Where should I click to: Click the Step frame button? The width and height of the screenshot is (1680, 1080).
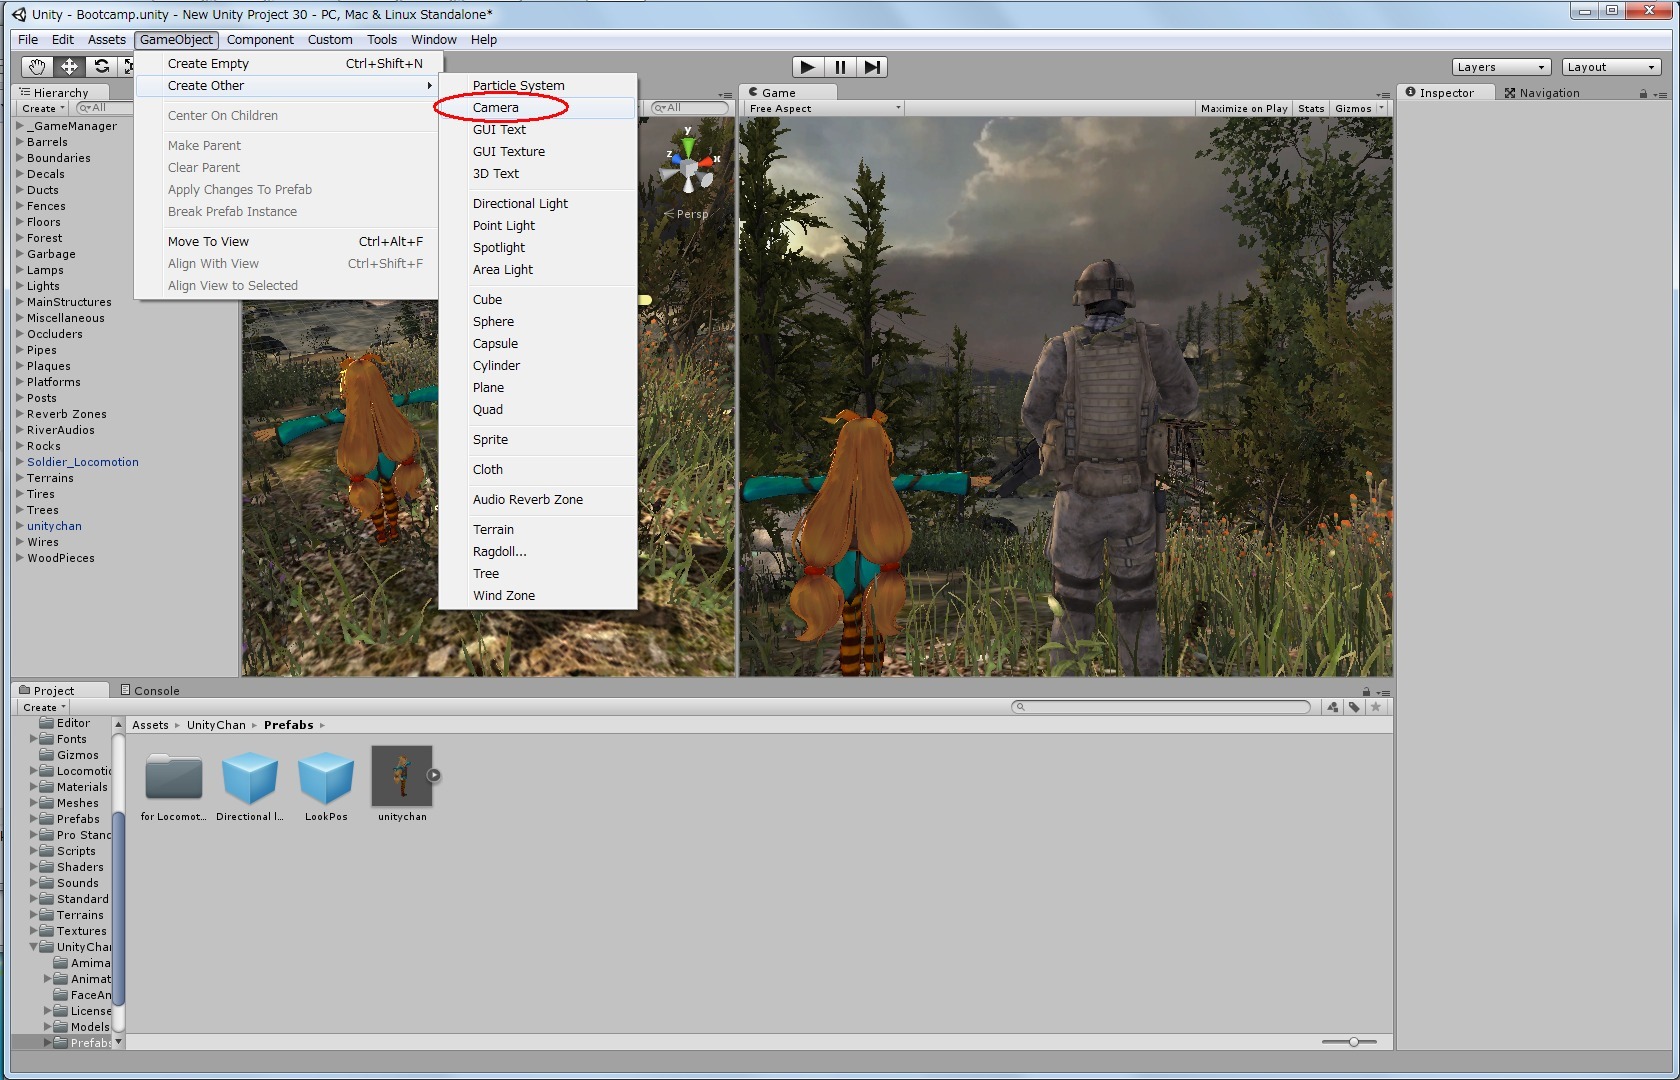[872, 67]
